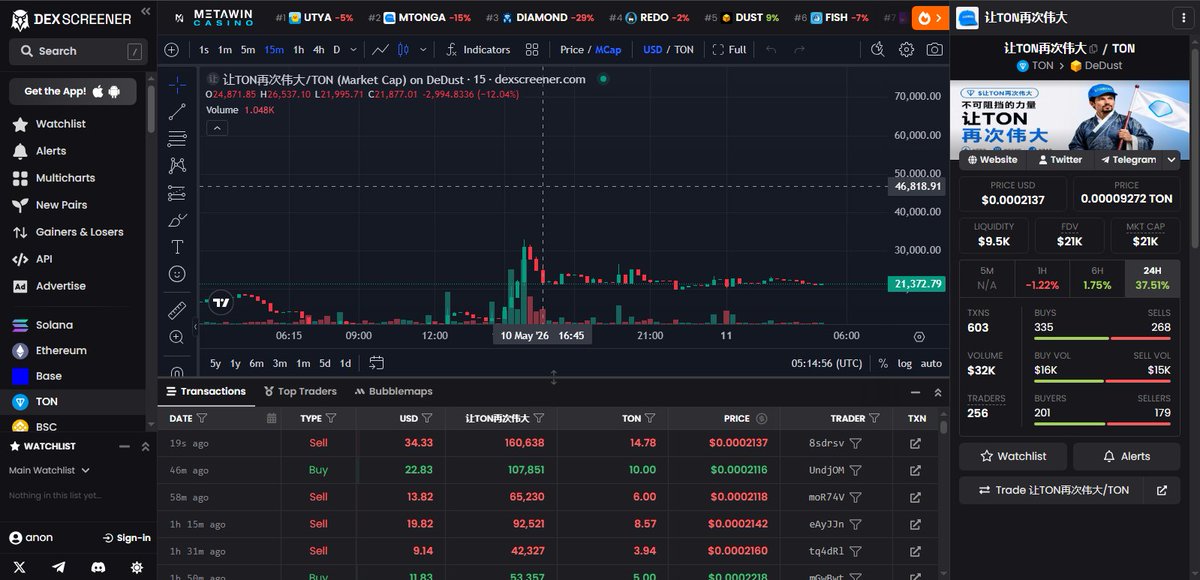Image resolution: width=1200 pixels, height=580 pixels.
Task: Select the ruler measure tool
Action: (x=177, y=310)
